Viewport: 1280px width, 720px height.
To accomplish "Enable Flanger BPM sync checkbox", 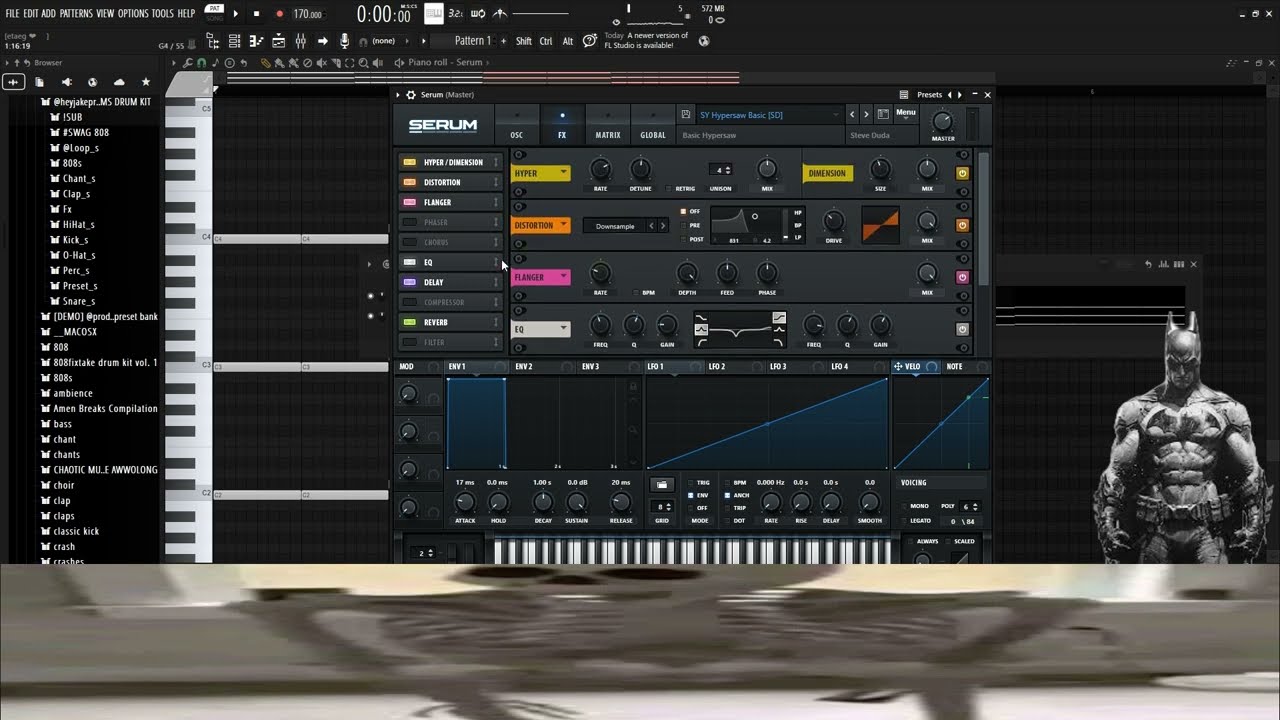I will [634, 292].
